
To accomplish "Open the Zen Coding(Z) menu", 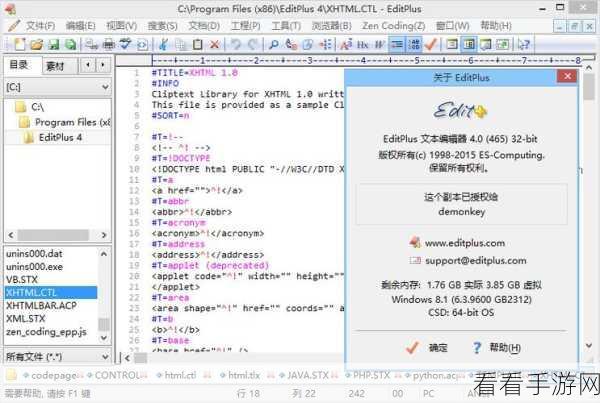I will tap(394, 26).
